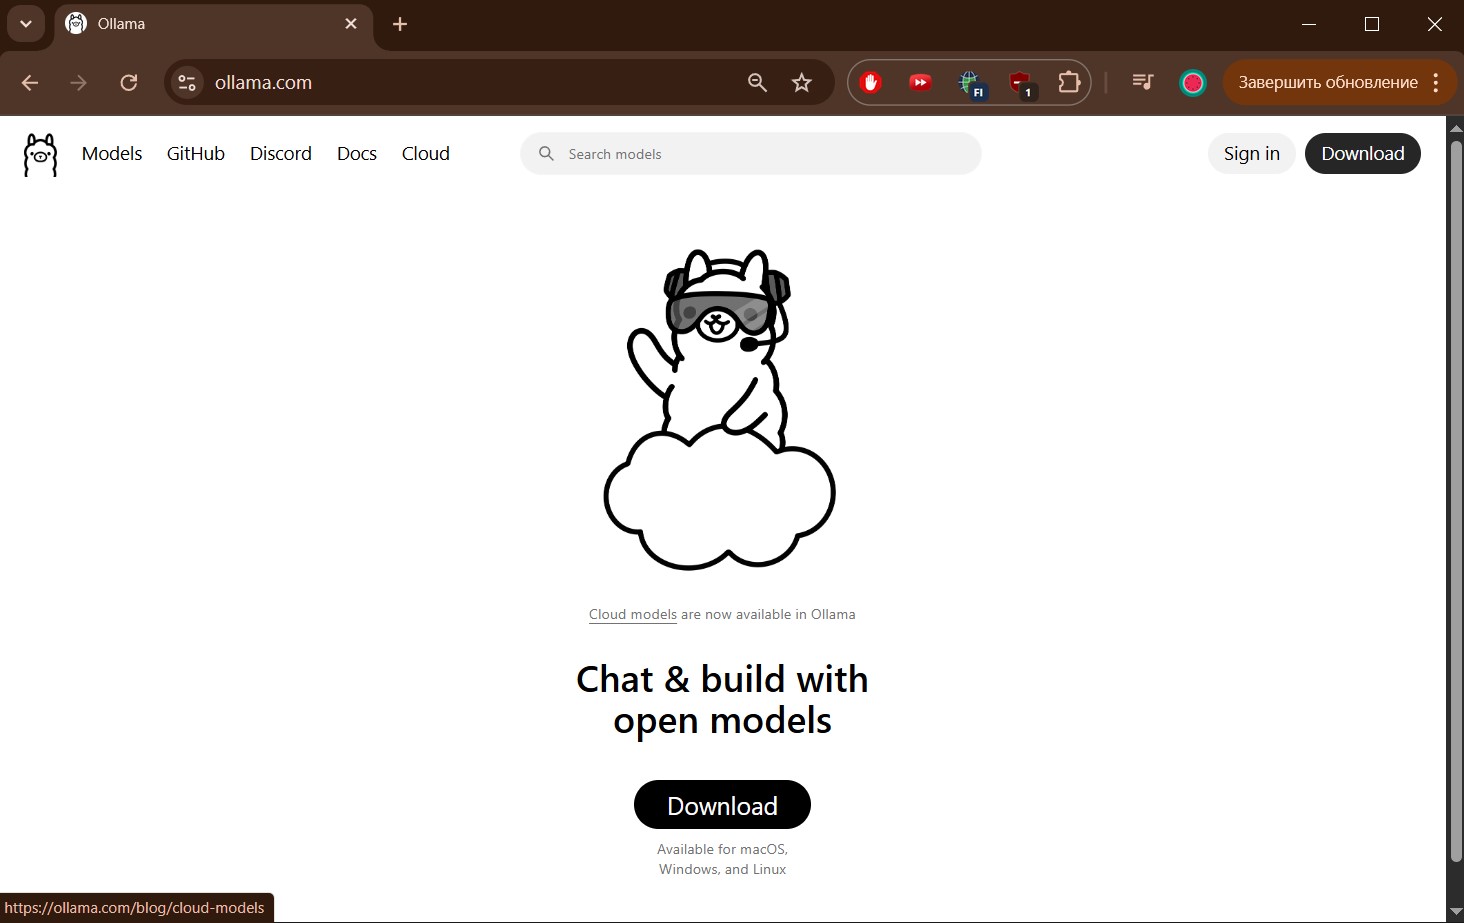
Task: Open the Extensions puzzle piece icon
Action: (x=1069, y=83)
